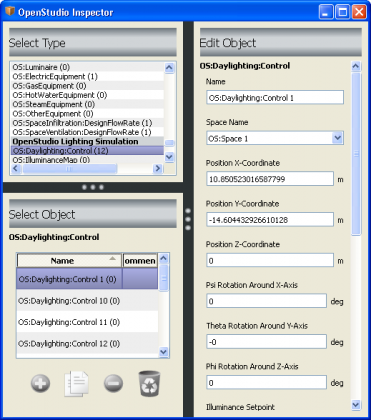Click the copy object pages icon
This screenshot has height=420, width=371.
point(77,383)
